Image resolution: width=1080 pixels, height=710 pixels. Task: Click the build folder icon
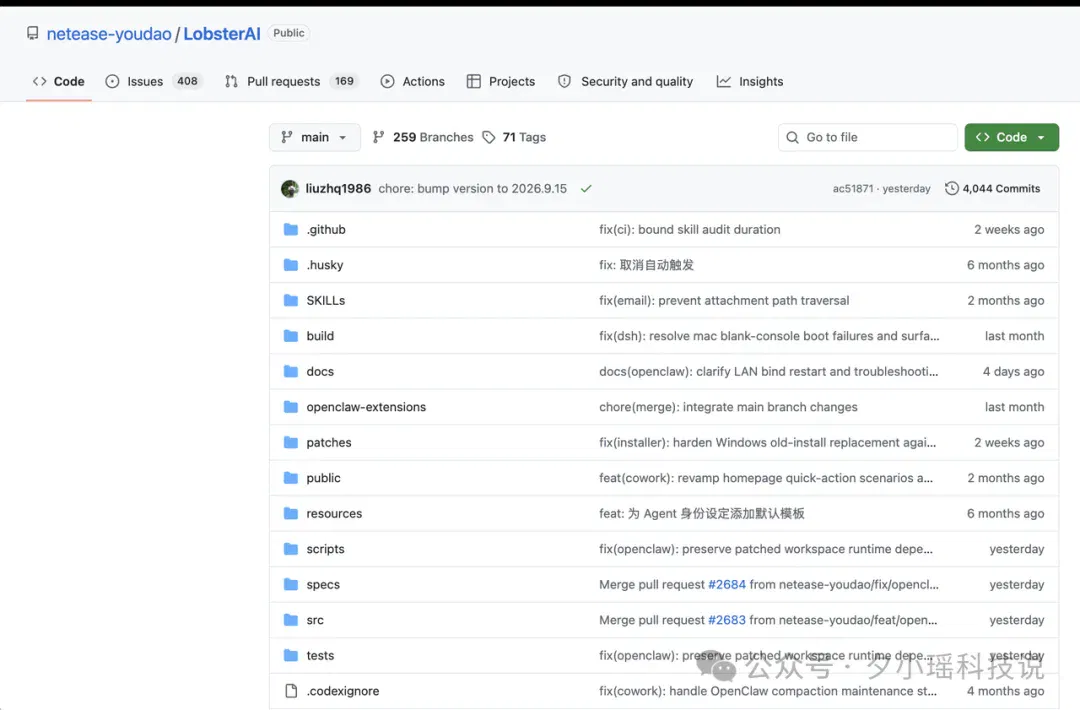coord(291,336)
